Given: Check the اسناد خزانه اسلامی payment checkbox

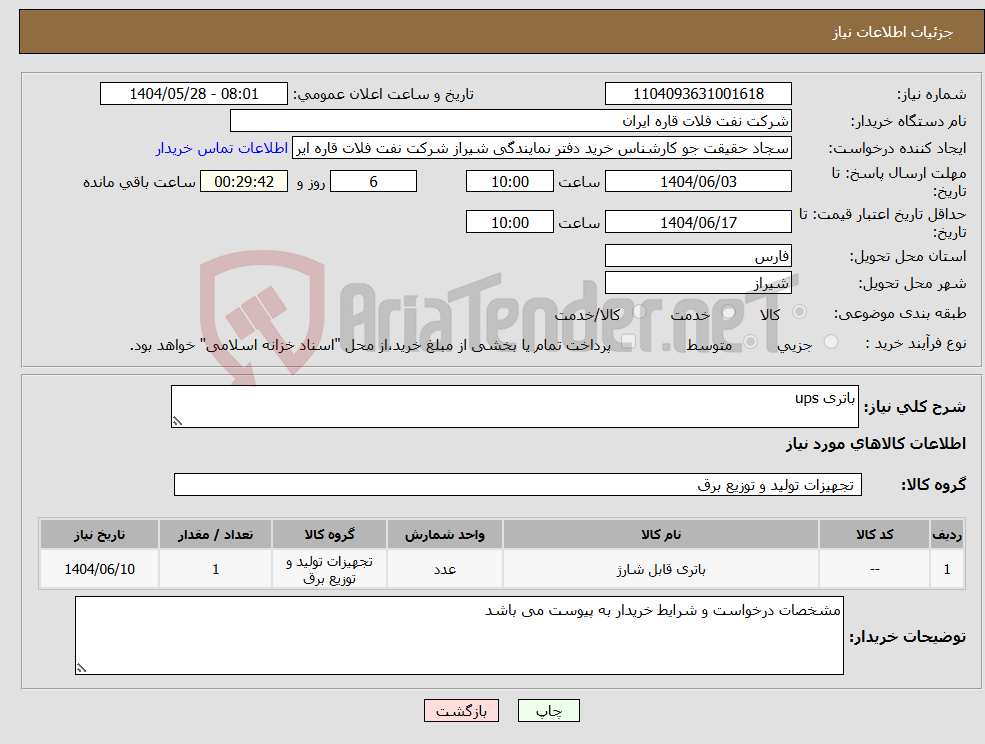Looking at the screenshot, I should tap(628, 340).
